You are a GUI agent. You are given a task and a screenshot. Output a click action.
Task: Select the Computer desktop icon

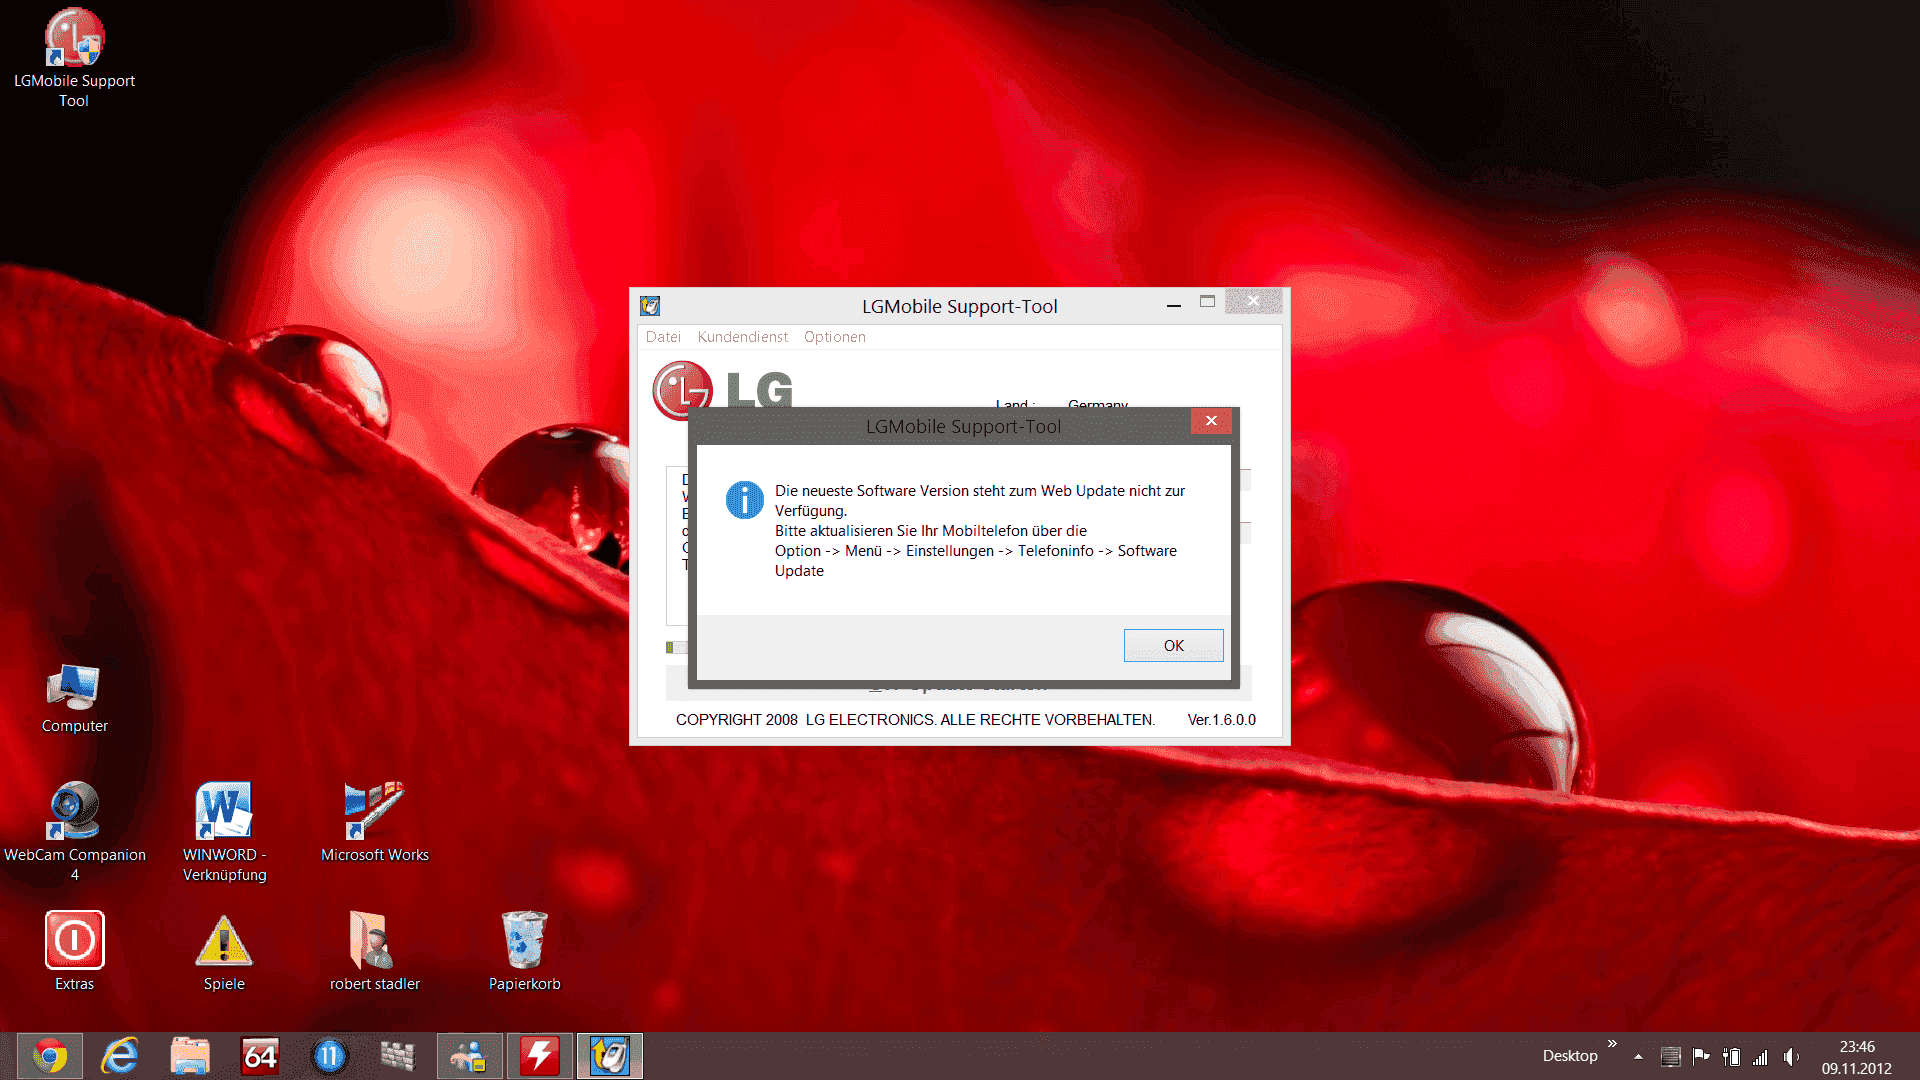coord(74,698)
